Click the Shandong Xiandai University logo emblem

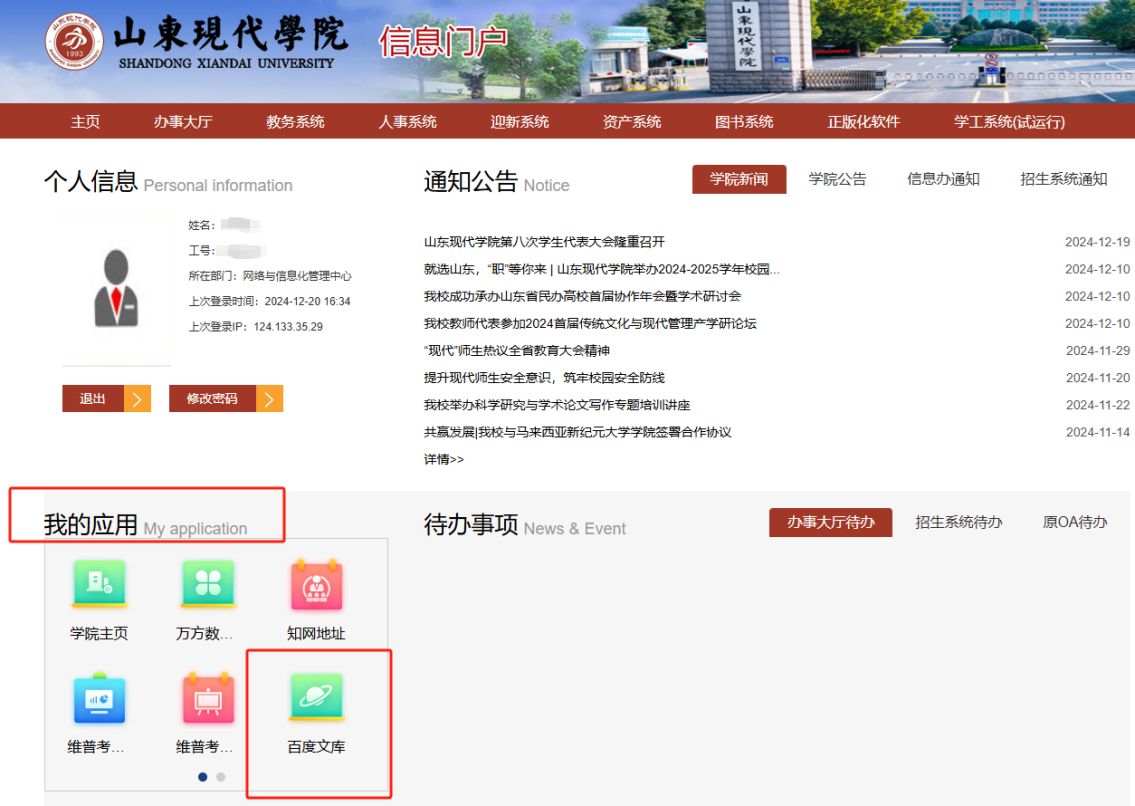[x=74, y=42]
